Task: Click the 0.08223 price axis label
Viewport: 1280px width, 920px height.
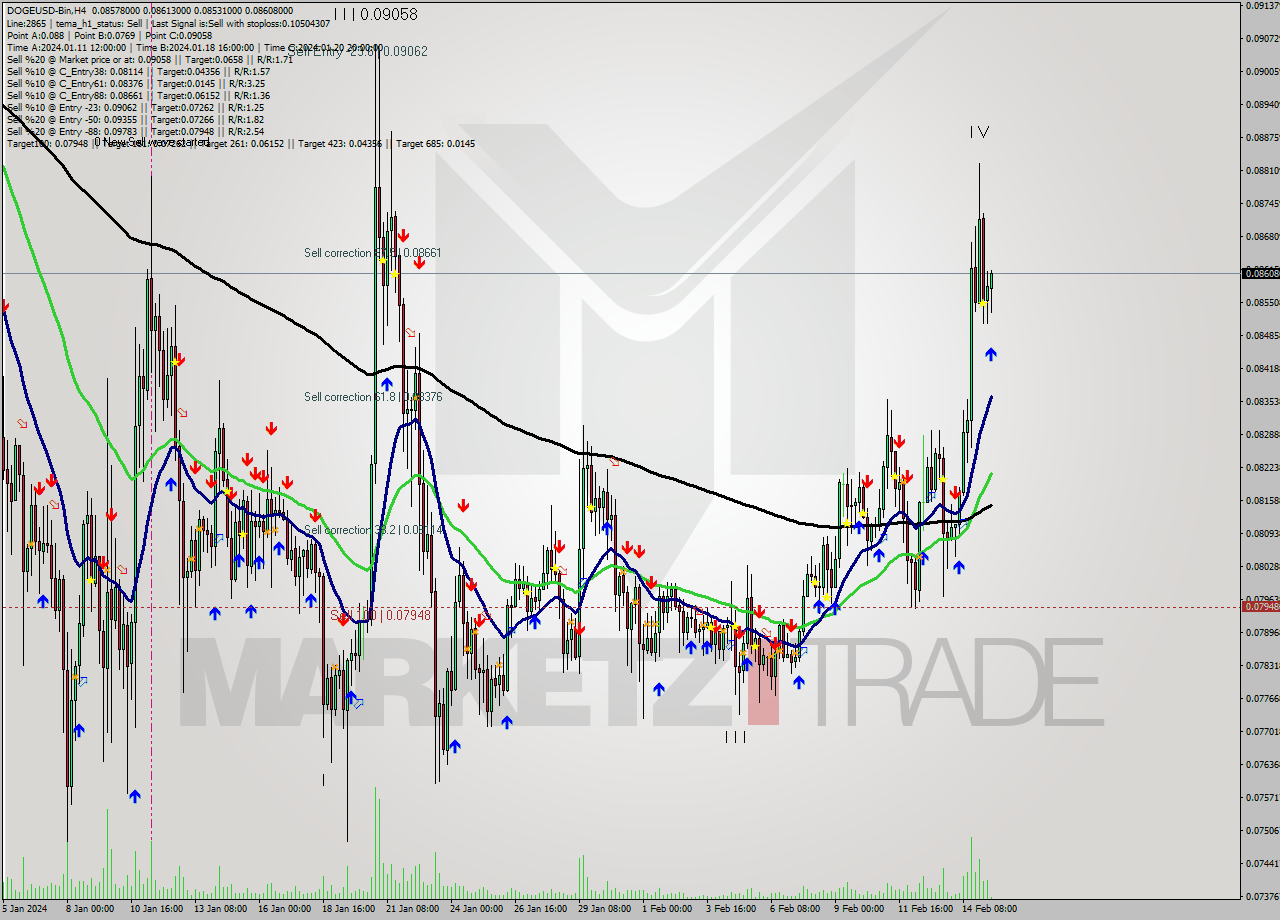Action: (1262, 468)
